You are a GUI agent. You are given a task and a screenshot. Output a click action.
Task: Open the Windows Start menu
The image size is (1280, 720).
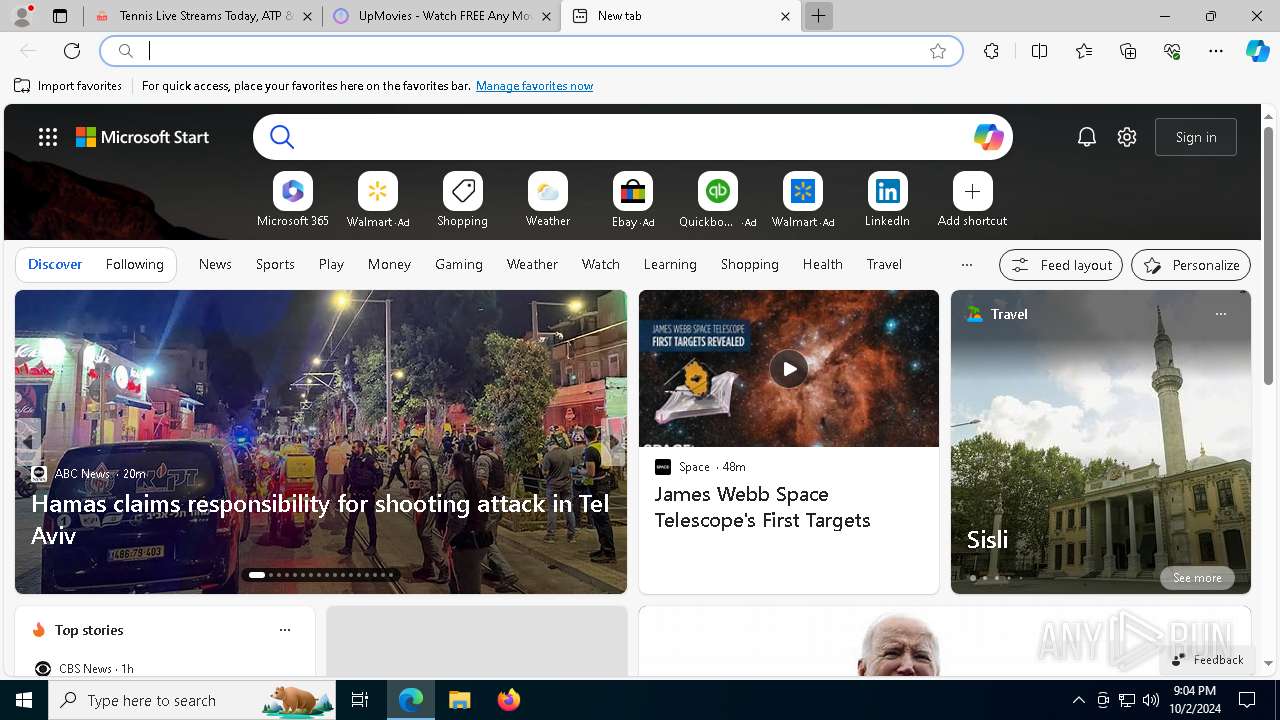point(24,700)
